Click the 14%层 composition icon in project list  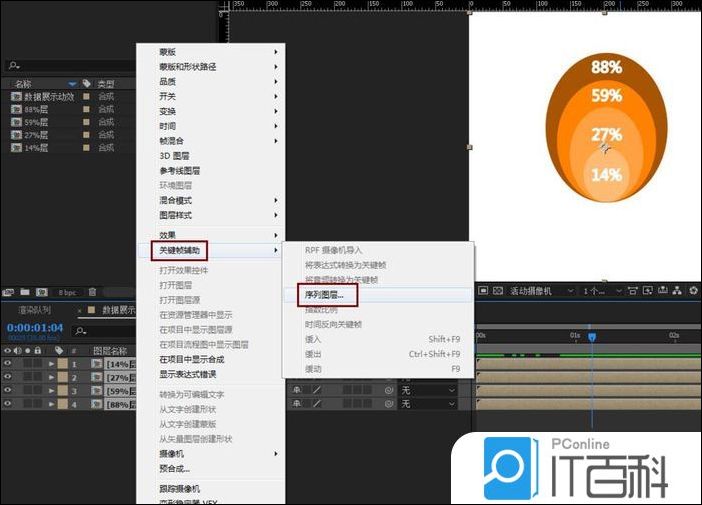tap(17, 148)
